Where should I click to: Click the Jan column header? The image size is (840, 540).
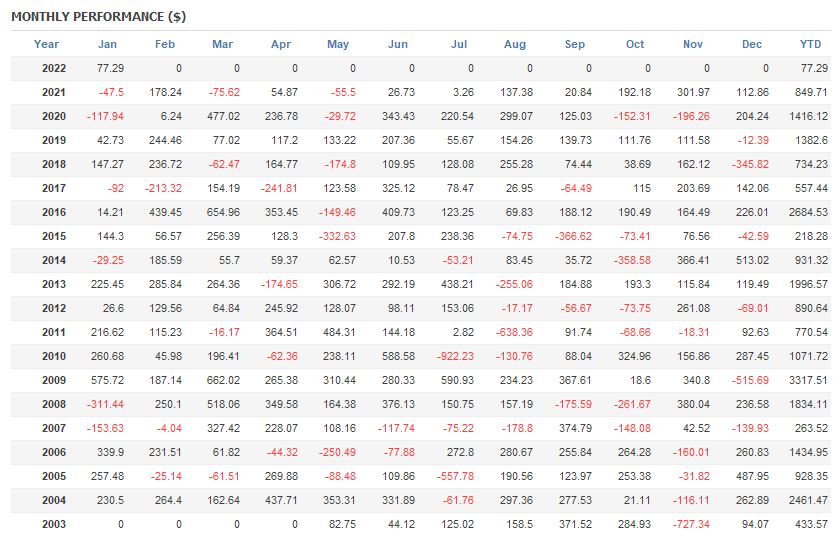coord(107,44)
